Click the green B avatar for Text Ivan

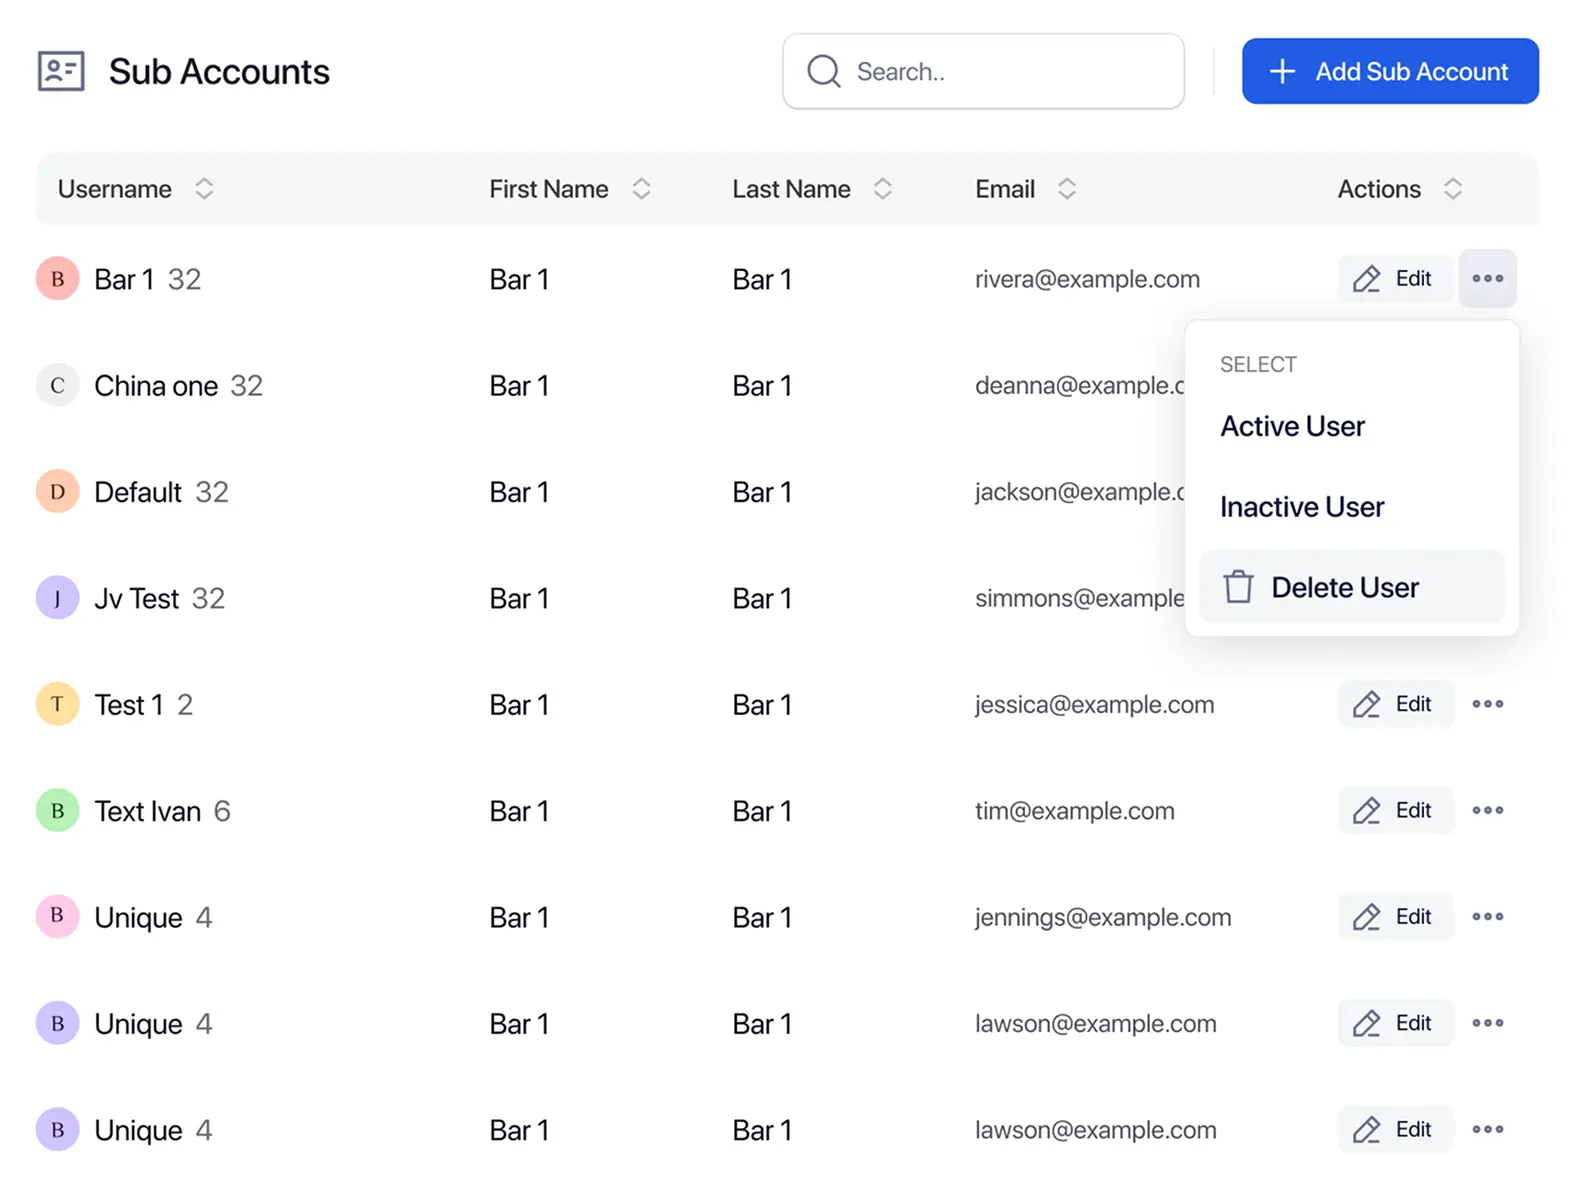tap(58, 810)
